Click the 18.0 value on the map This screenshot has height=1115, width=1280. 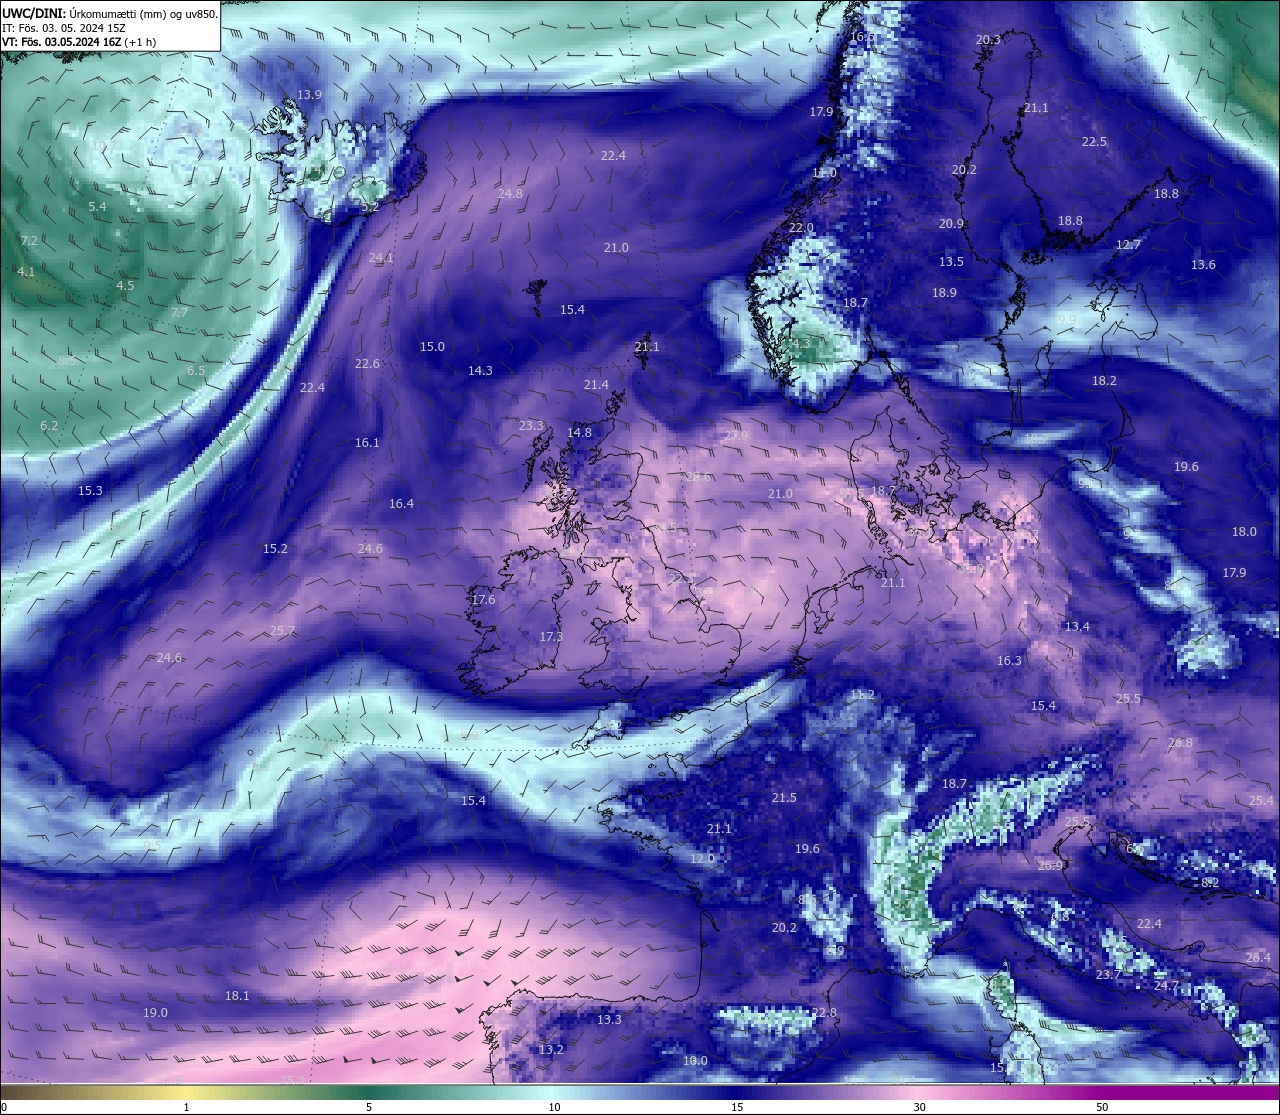[x=1244, y=532]
